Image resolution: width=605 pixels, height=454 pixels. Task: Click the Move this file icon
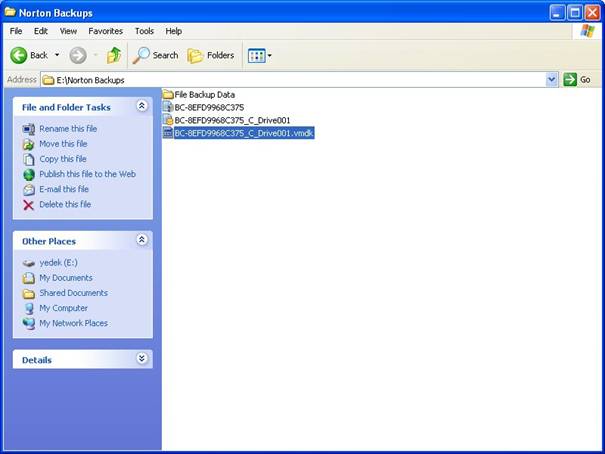[29, 144]
